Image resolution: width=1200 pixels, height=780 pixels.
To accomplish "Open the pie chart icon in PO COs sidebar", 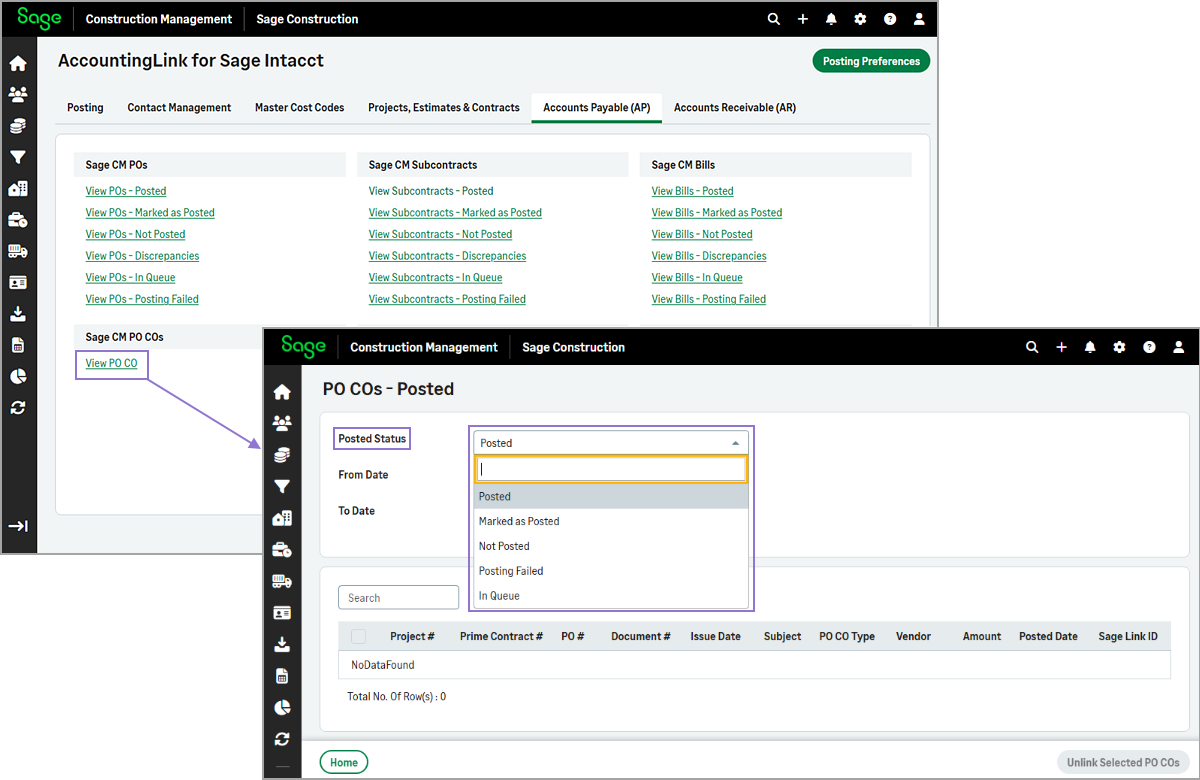I will [x=282, y=707].
